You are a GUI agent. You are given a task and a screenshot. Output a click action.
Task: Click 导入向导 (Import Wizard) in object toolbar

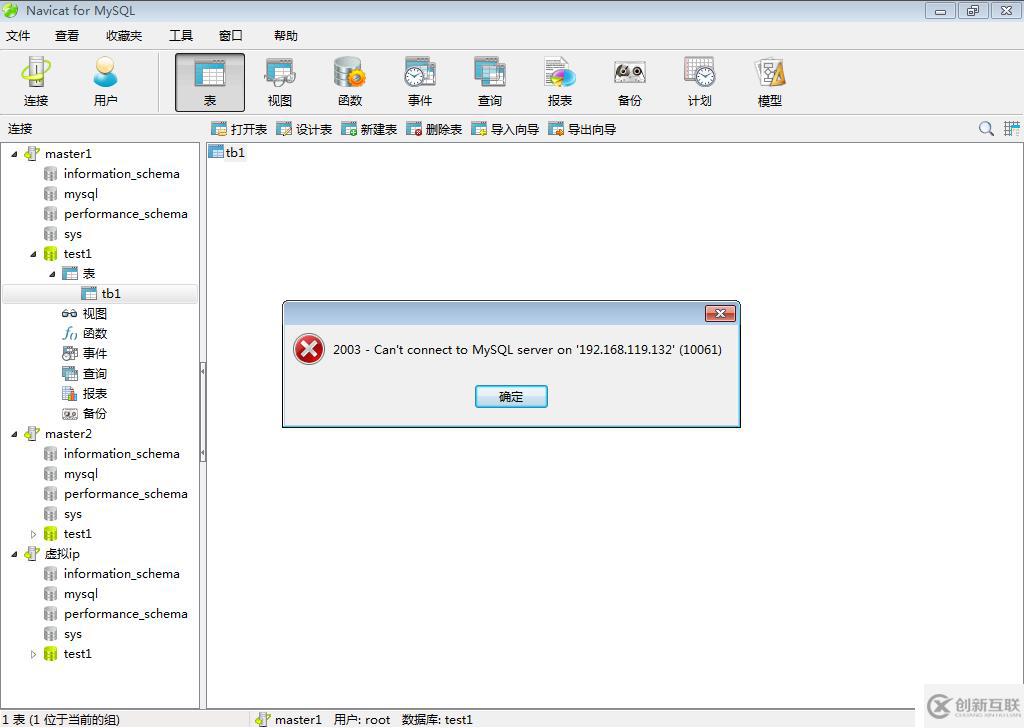coord(505,129)
